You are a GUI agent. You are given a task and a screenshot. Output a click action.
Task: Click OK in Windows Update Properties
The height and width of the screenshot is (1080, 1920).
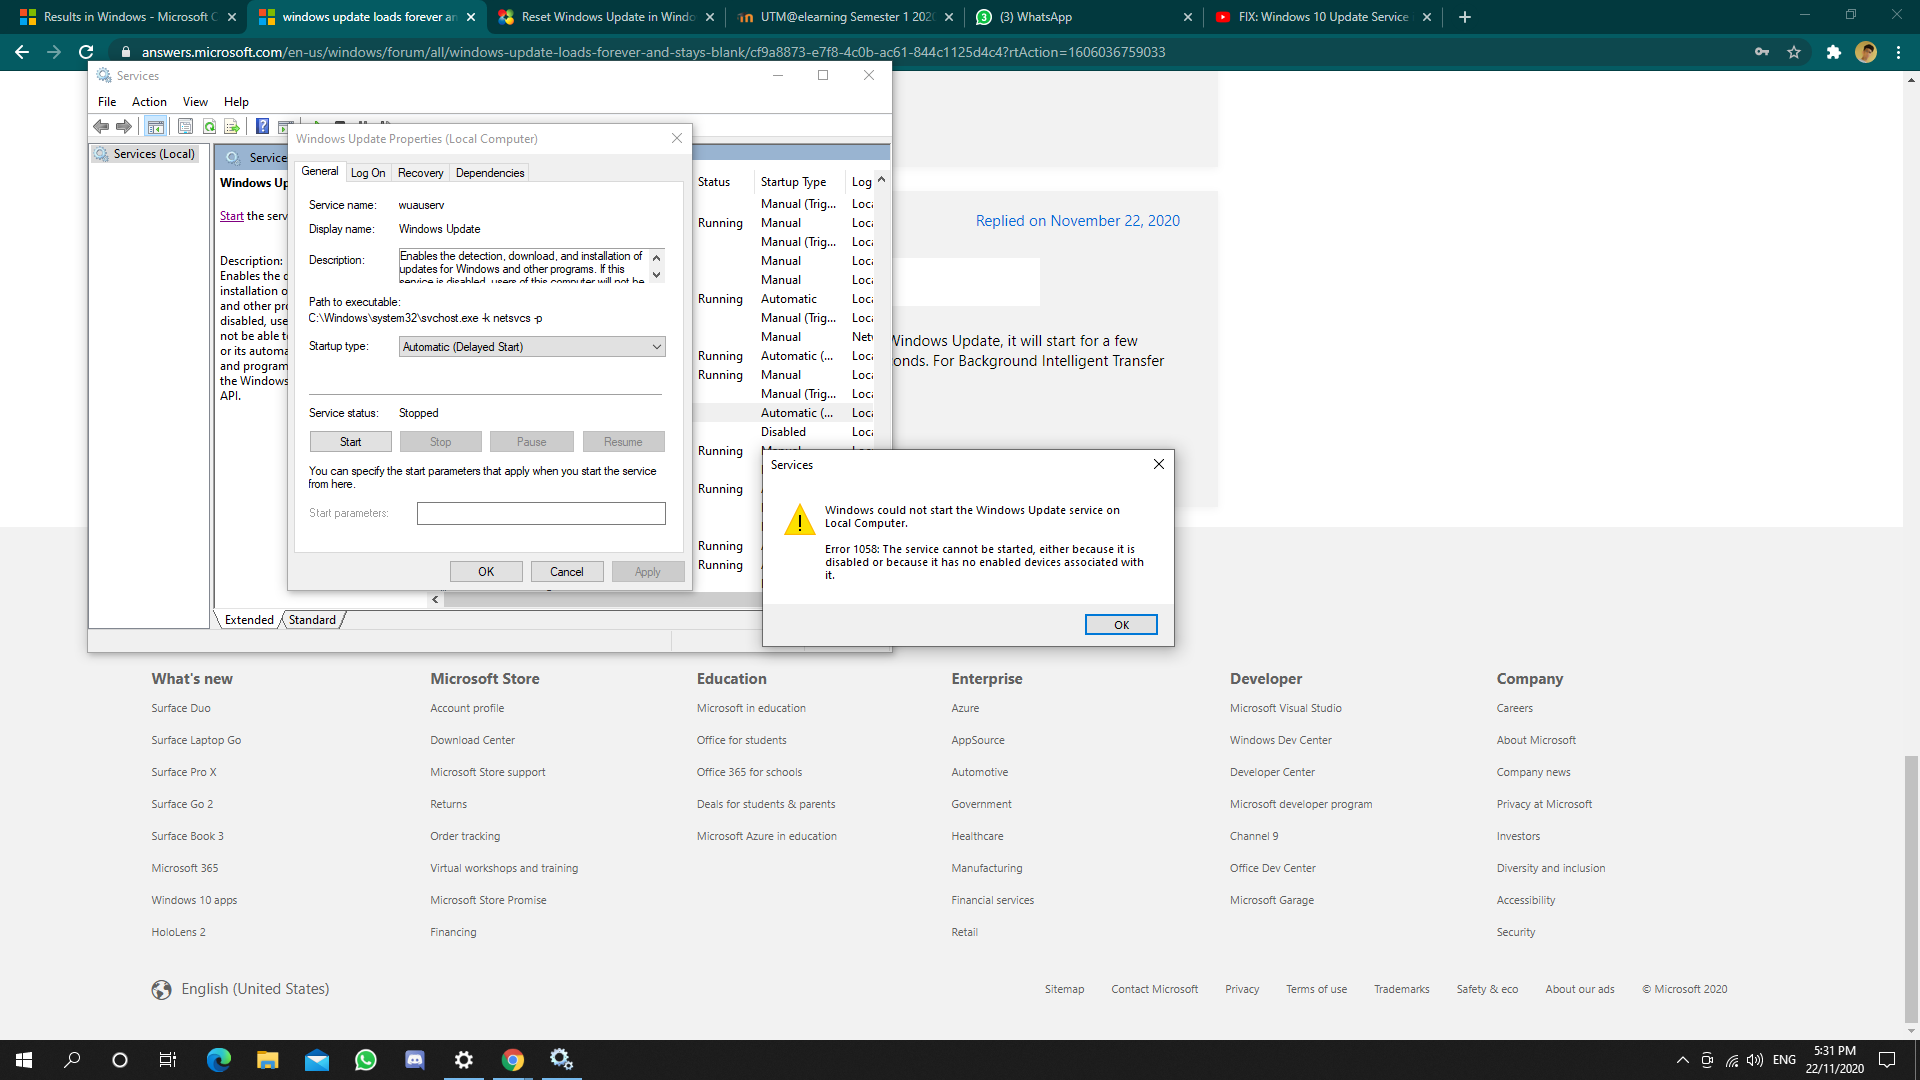click(x=486, y=572)
